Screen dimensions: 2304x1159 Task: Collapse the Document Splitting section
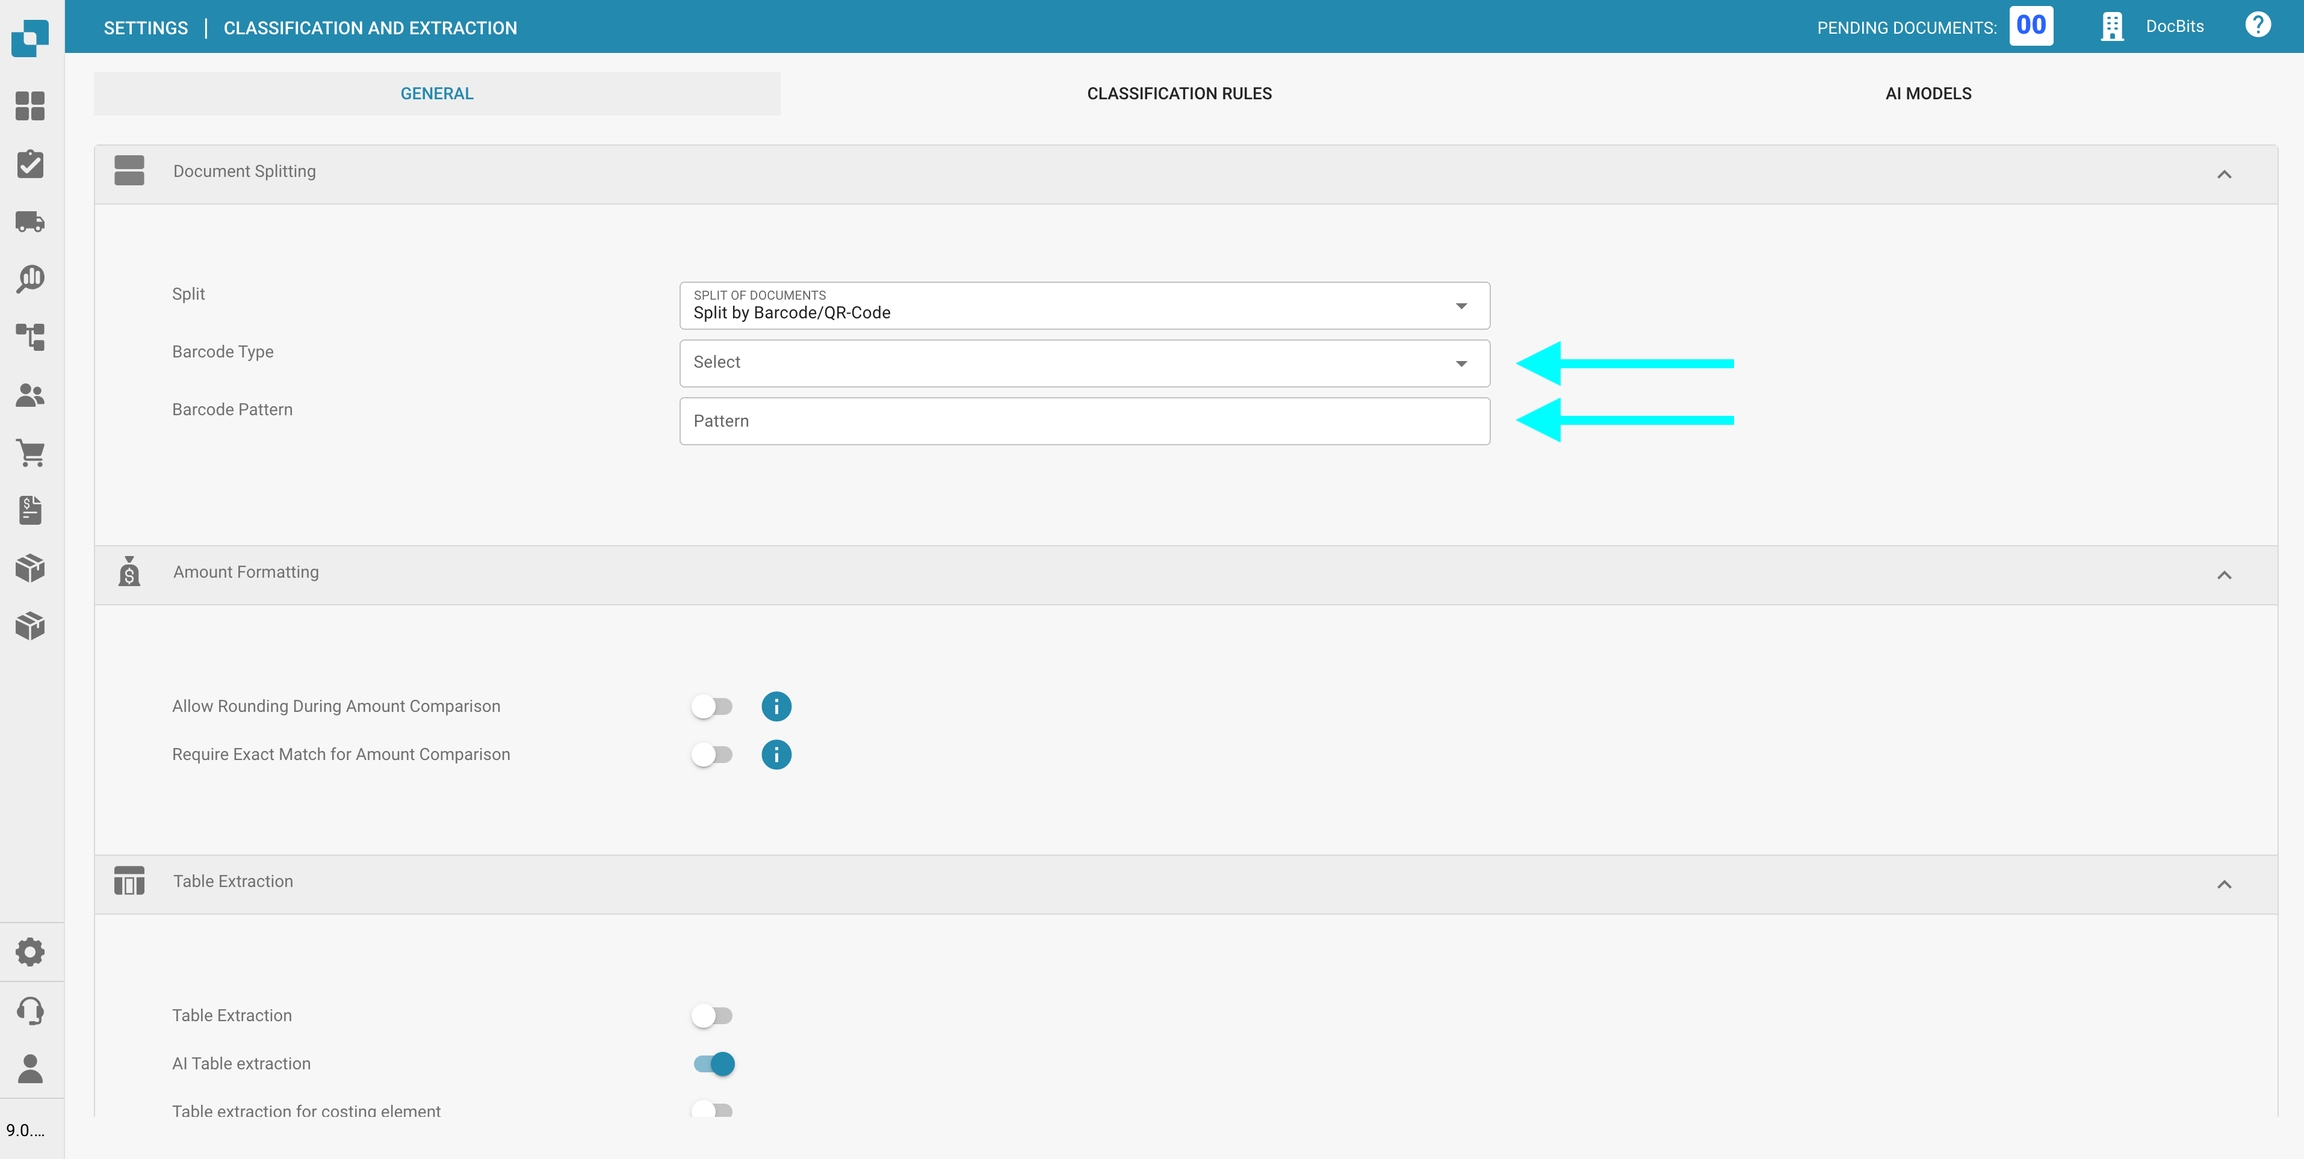[2224, 175]
